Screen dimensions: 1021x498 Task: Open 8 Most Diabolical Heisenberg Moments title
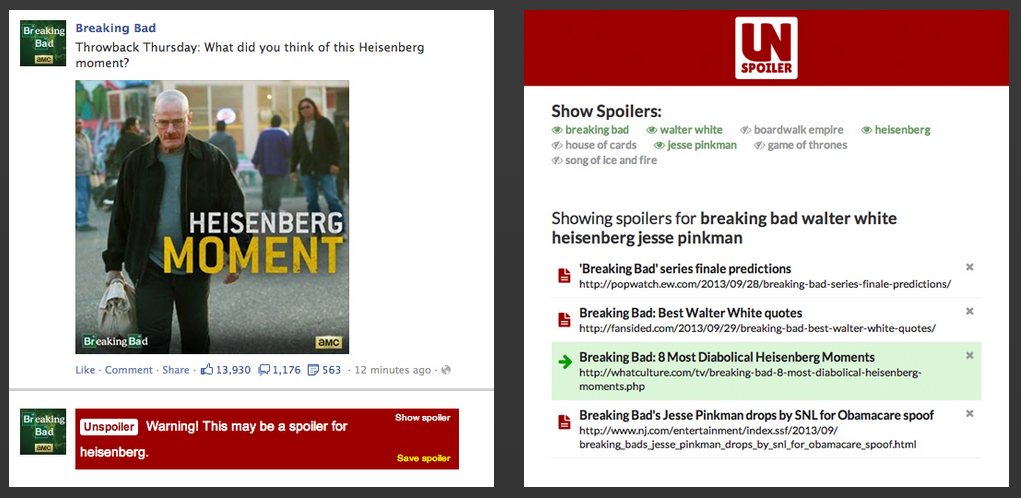tap(727, 357)
